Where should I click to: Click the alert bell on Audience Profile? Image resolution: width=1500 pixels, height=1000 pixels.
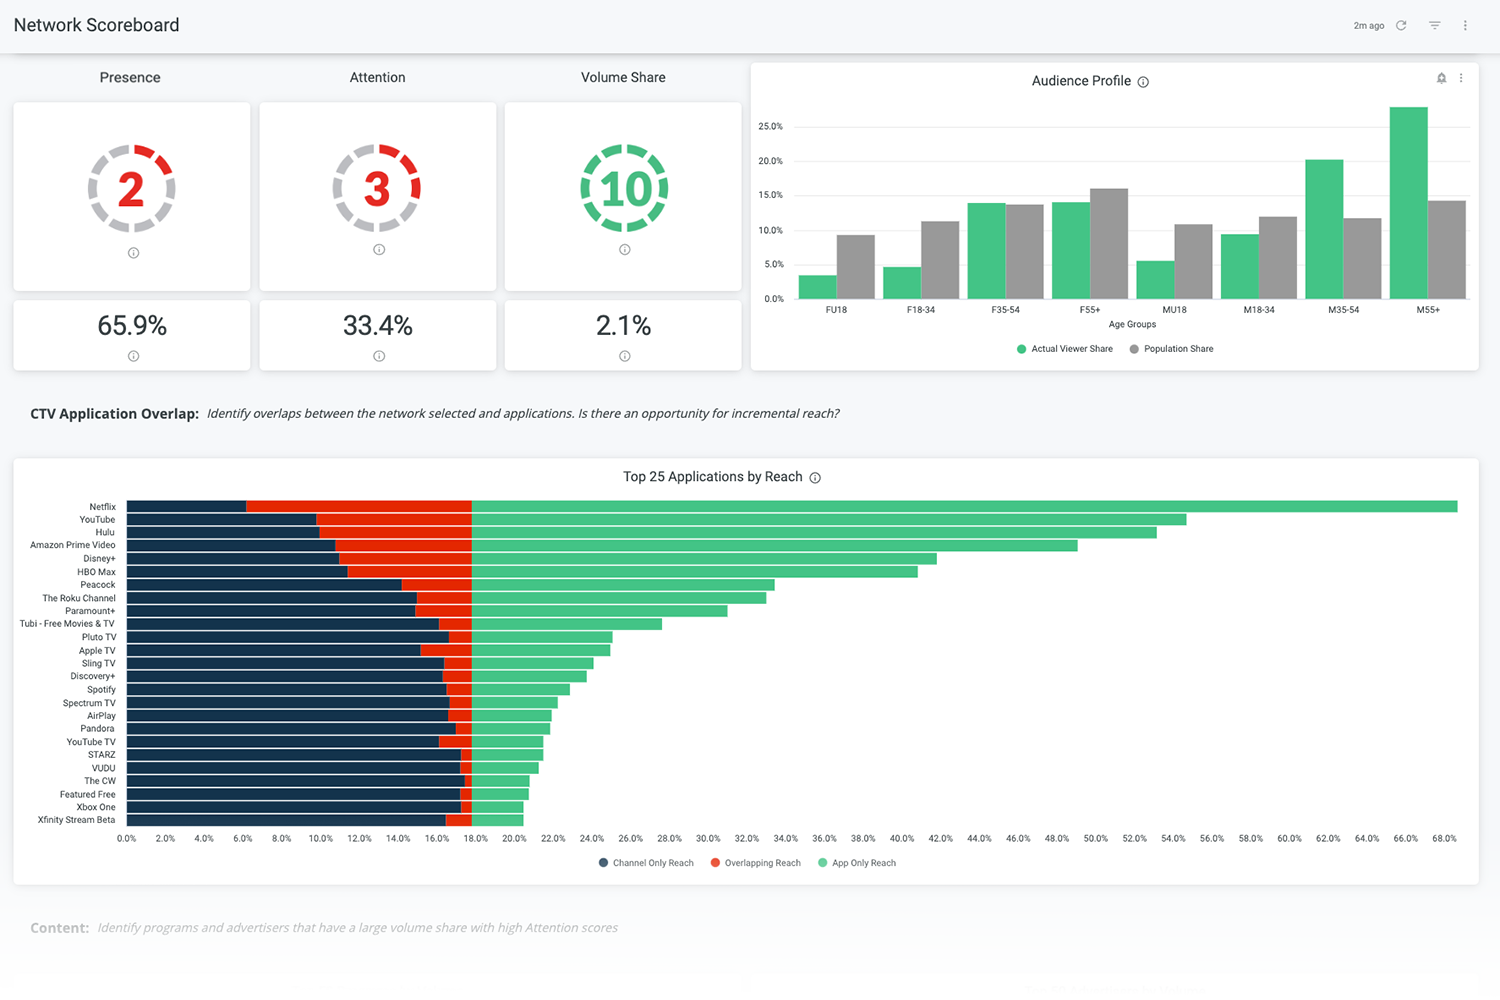[x=1441, y=77]
